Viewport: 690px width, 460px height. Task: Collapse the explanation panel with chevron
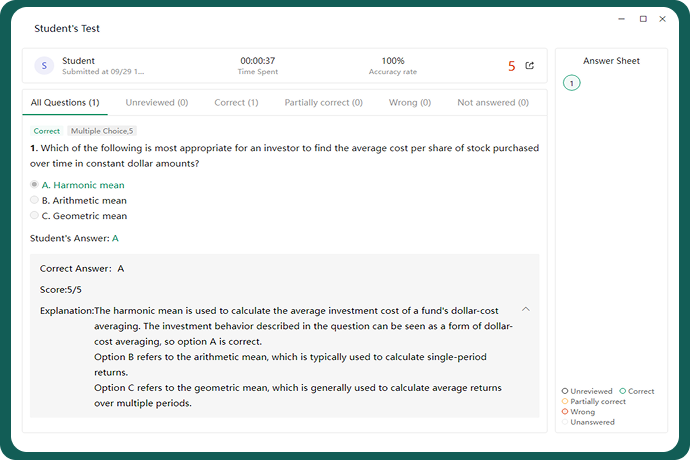click(526, 309)
